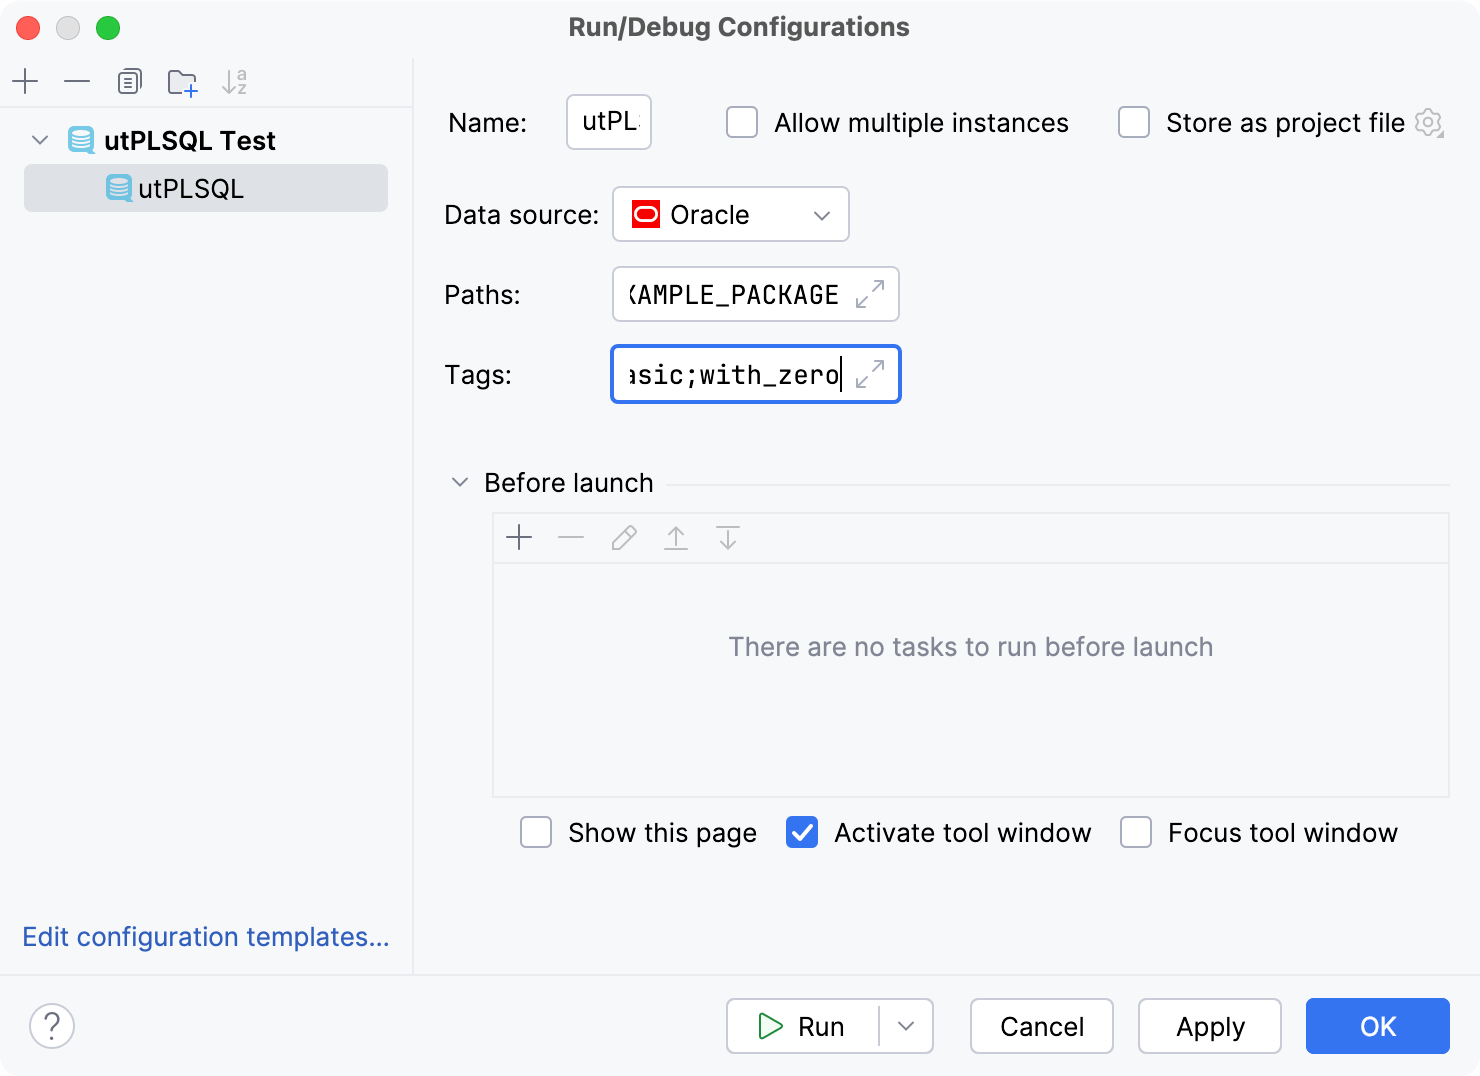Click the Apply button
Viewport: 1480px width, 1076px height.
tap(1209, 1026)
